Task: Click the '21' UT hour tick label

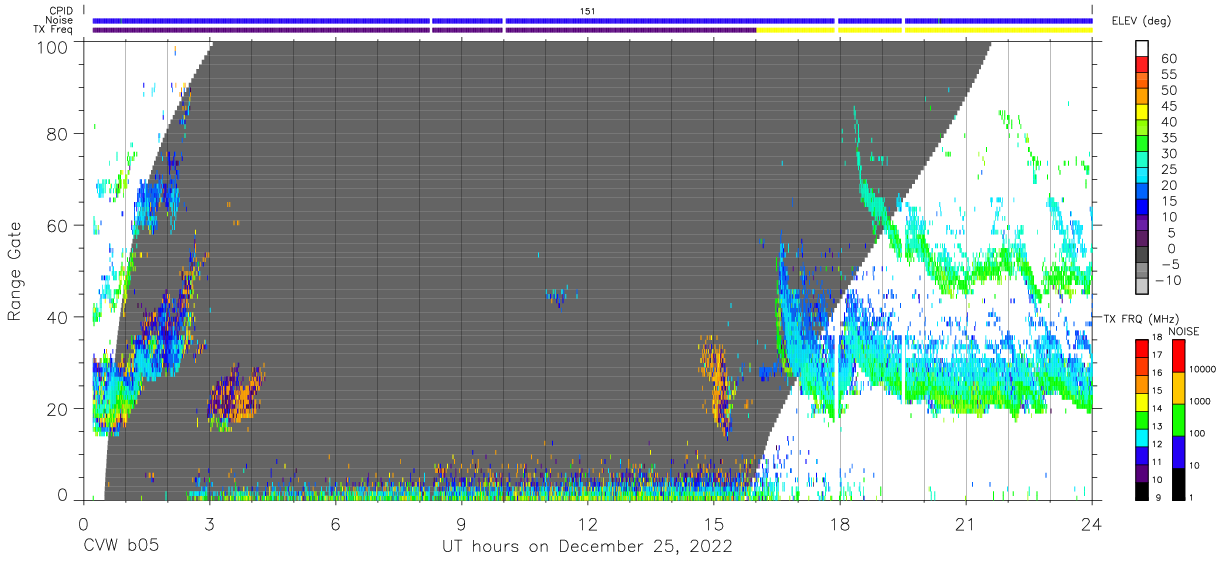Action: tap(966, 524)
